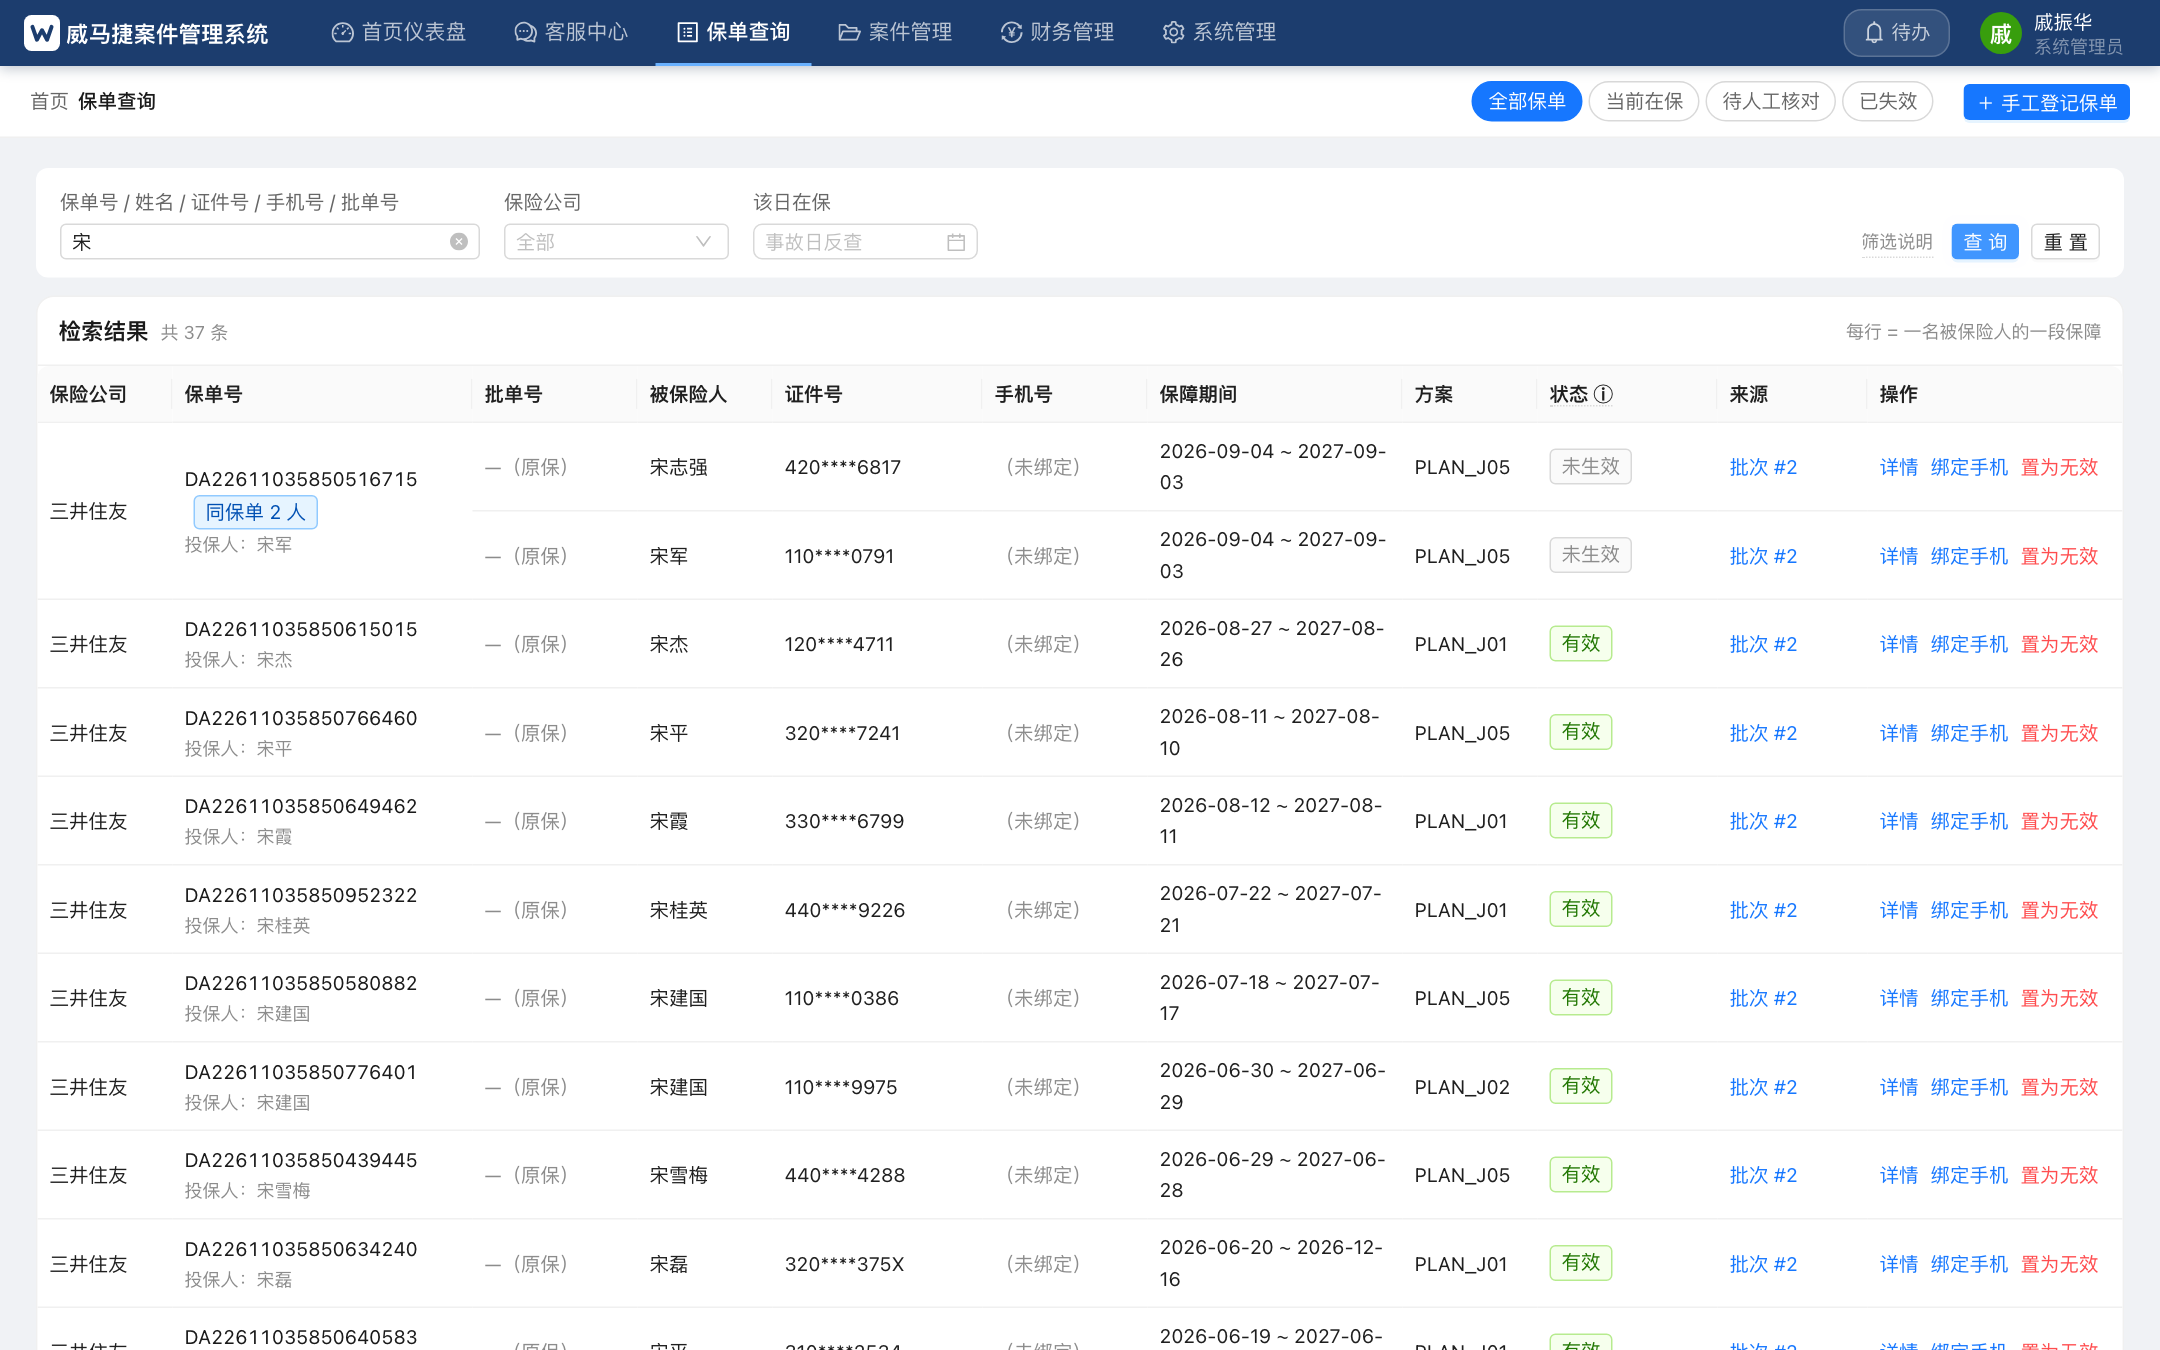This screenshot has height=1350, width=2160.
Task: Click insured name 宋桂英
Action: 678,910
